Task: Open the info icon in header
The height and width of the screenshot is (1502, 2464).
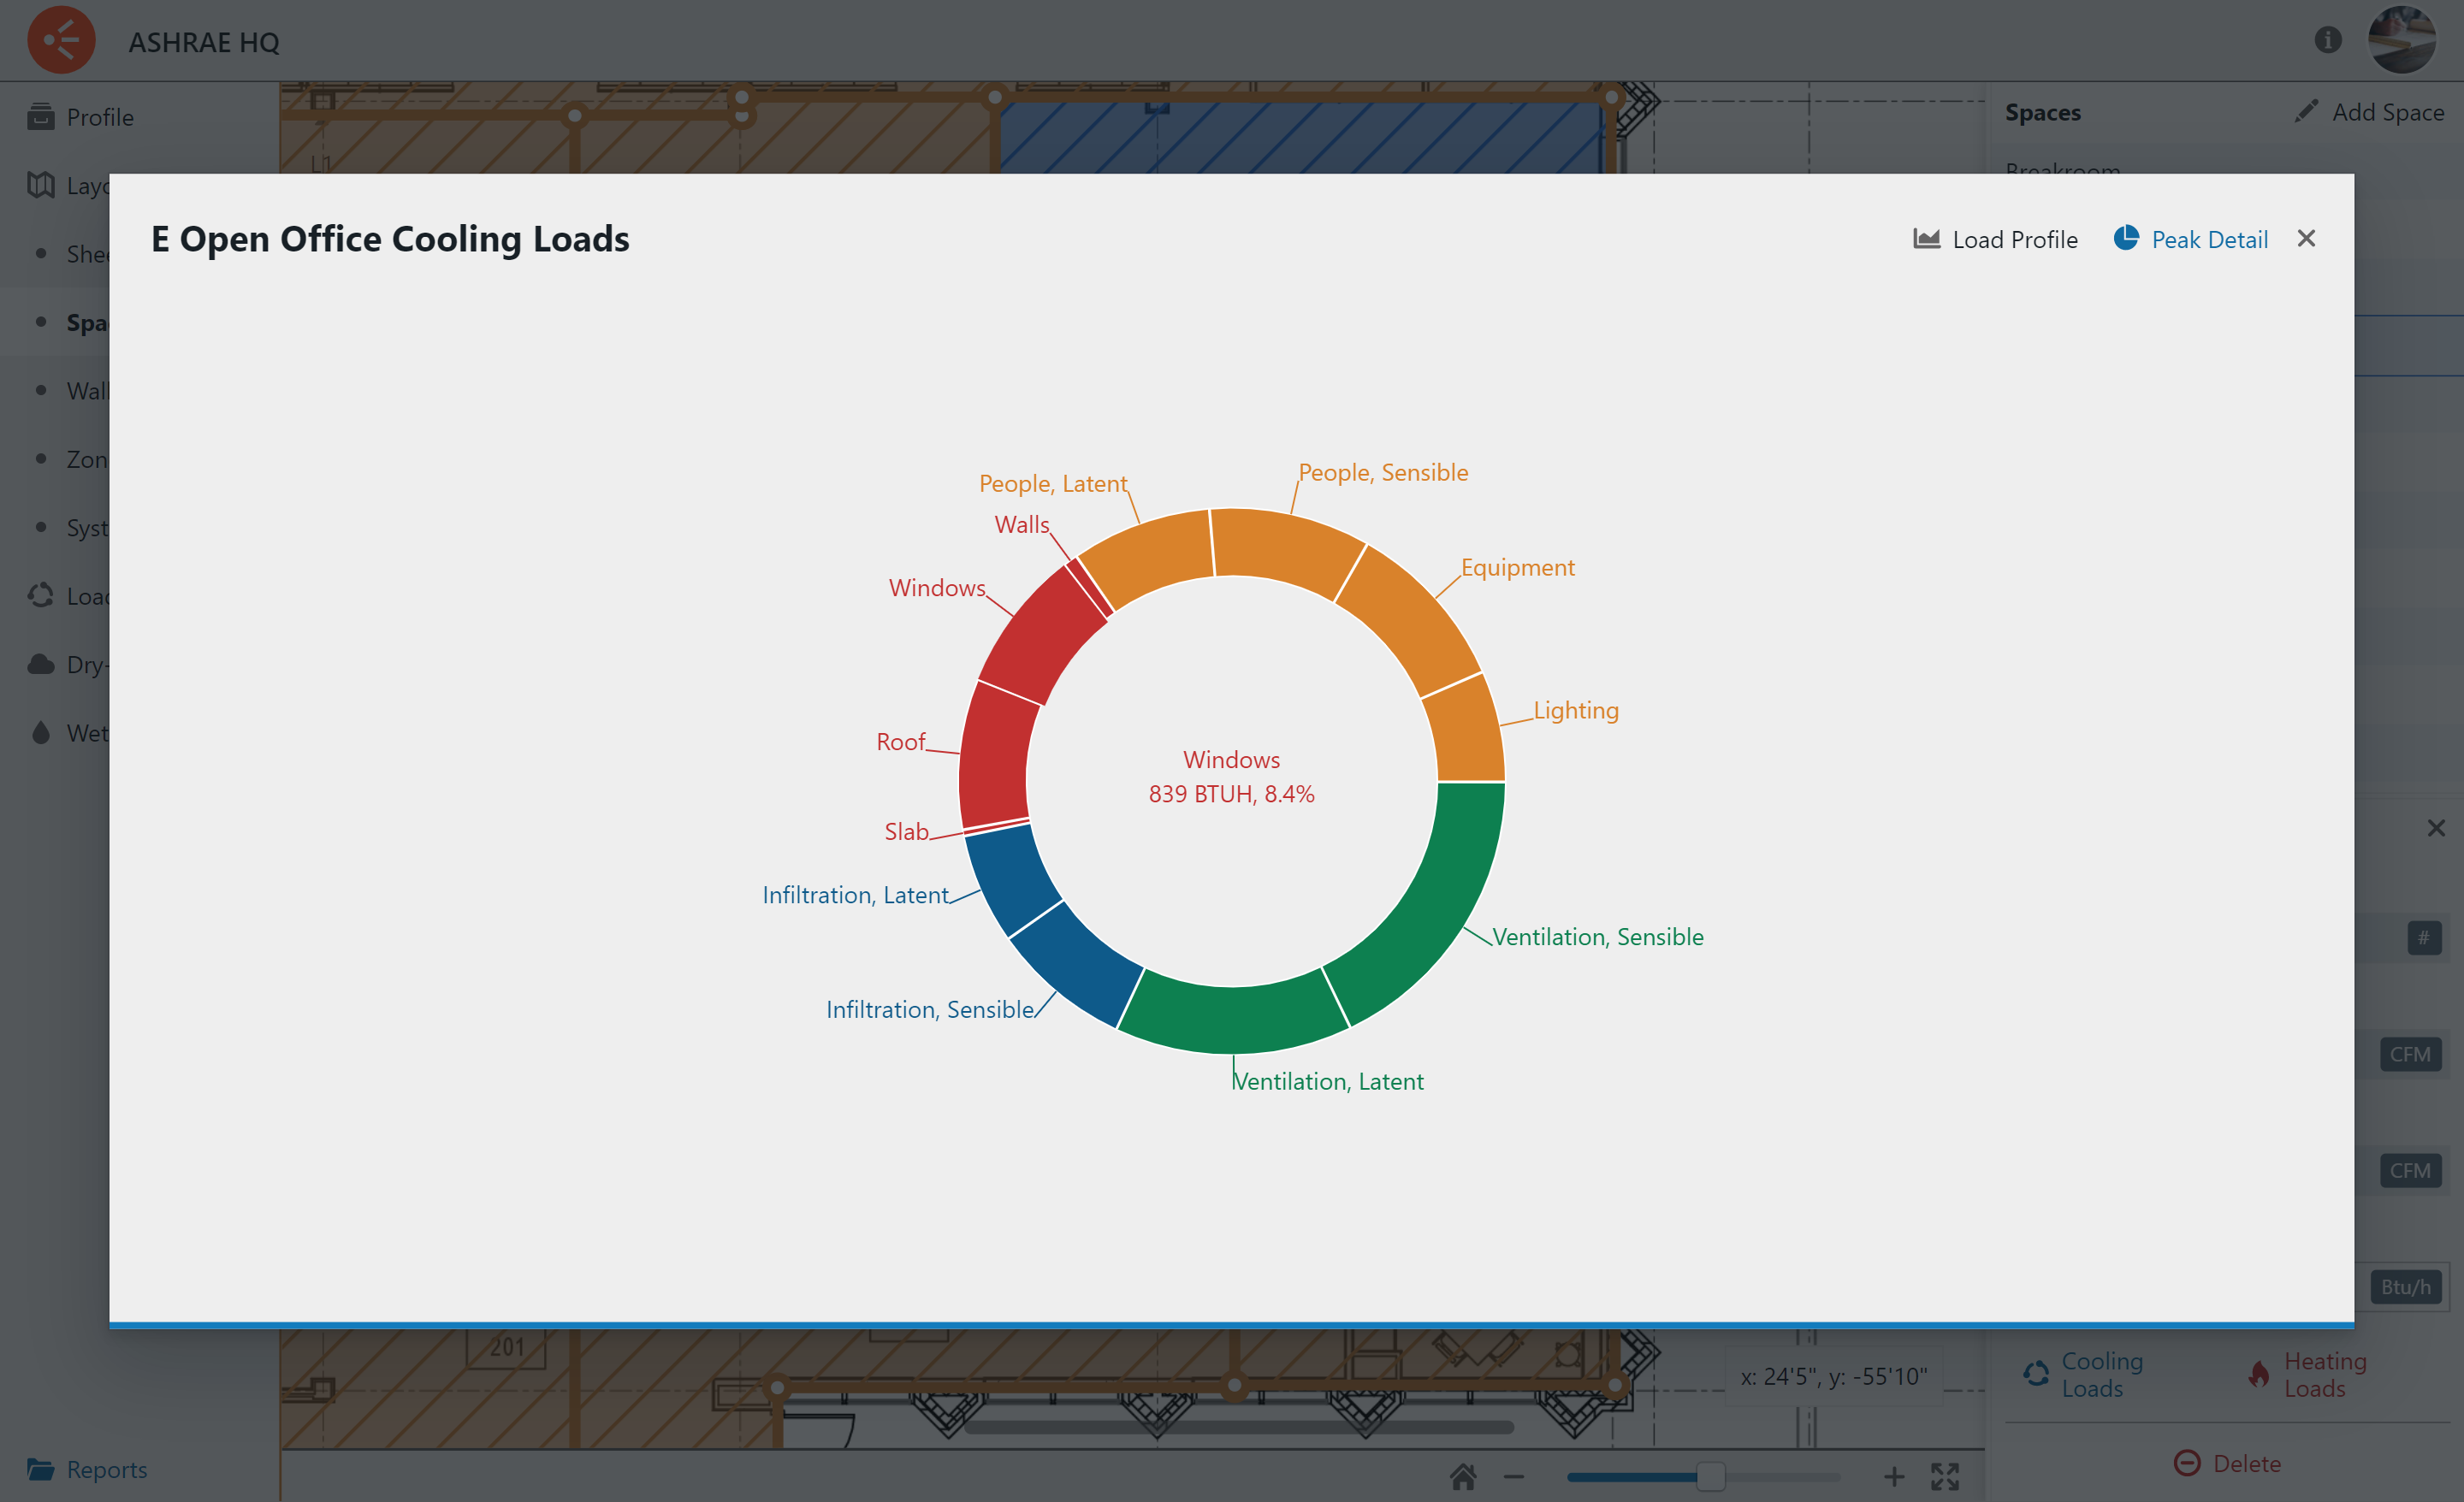Action: click(2327, 40)
